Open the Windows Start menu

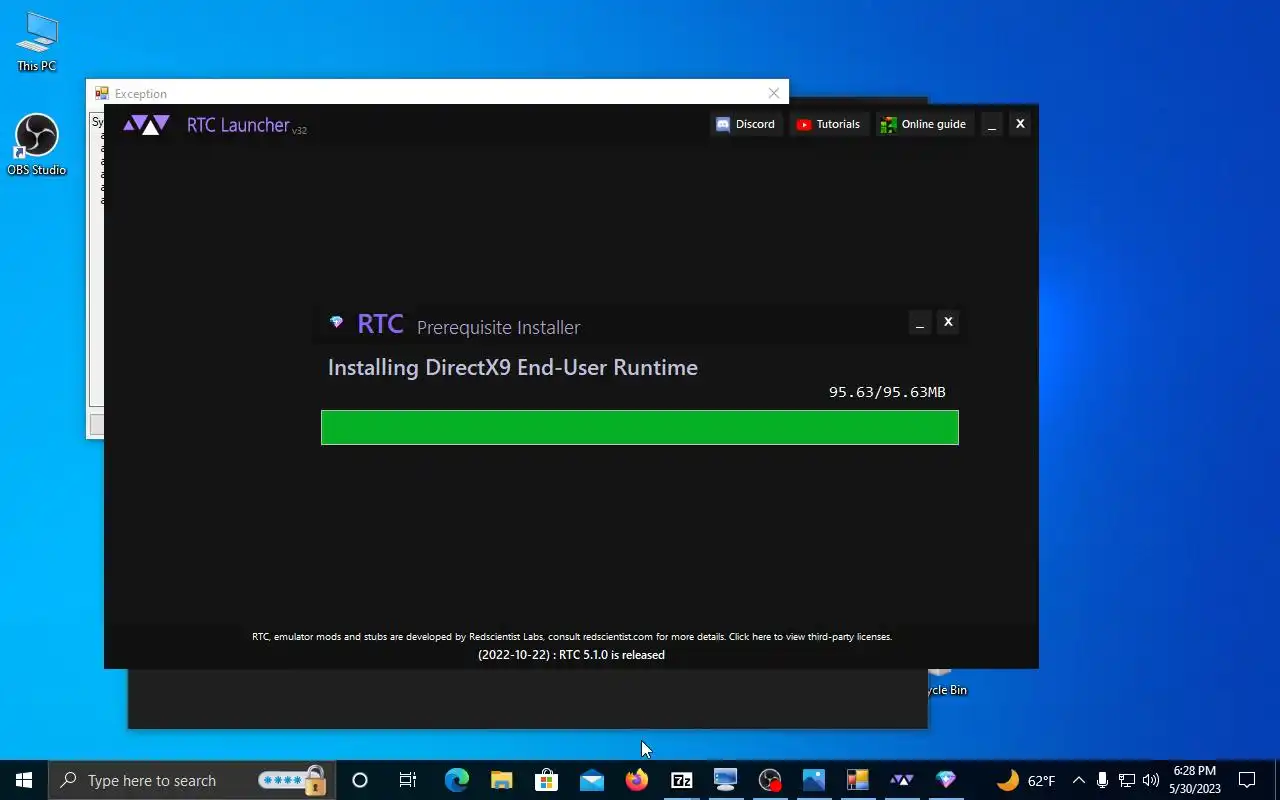coord(24,780)
